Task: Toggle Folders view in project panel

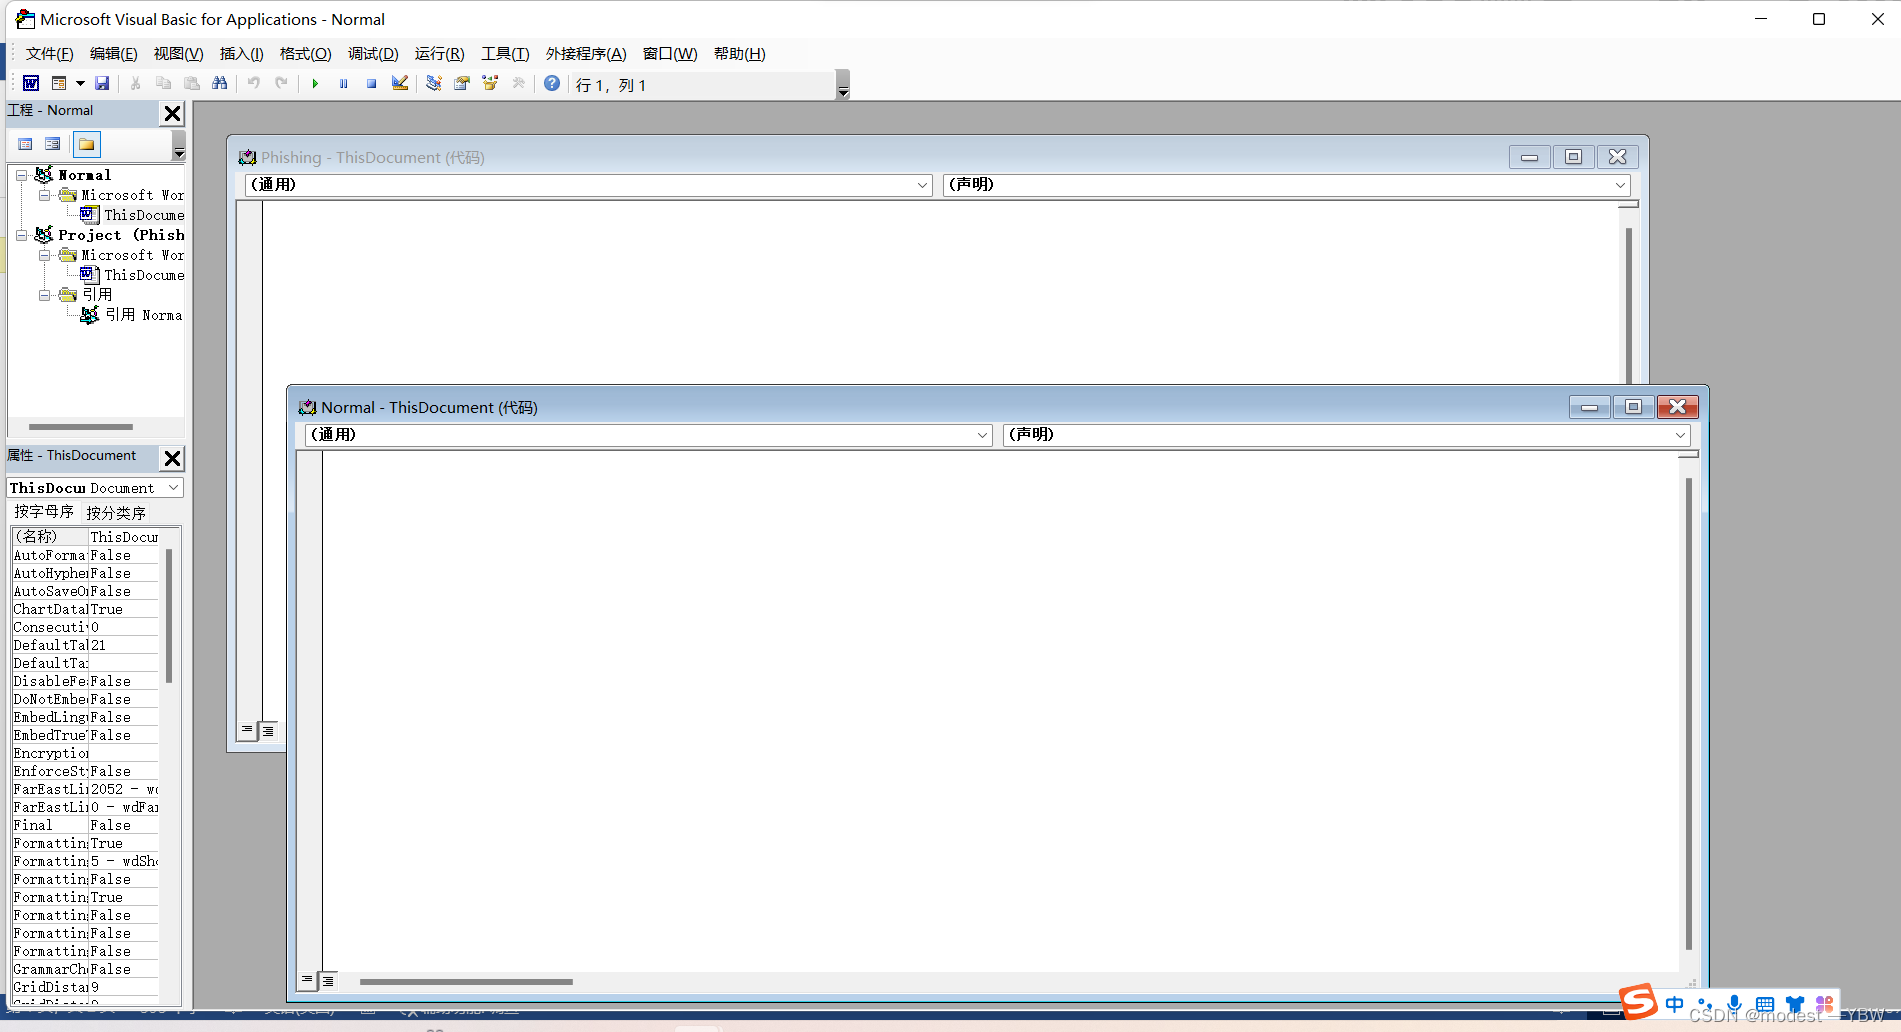Action: click(87, 144)
